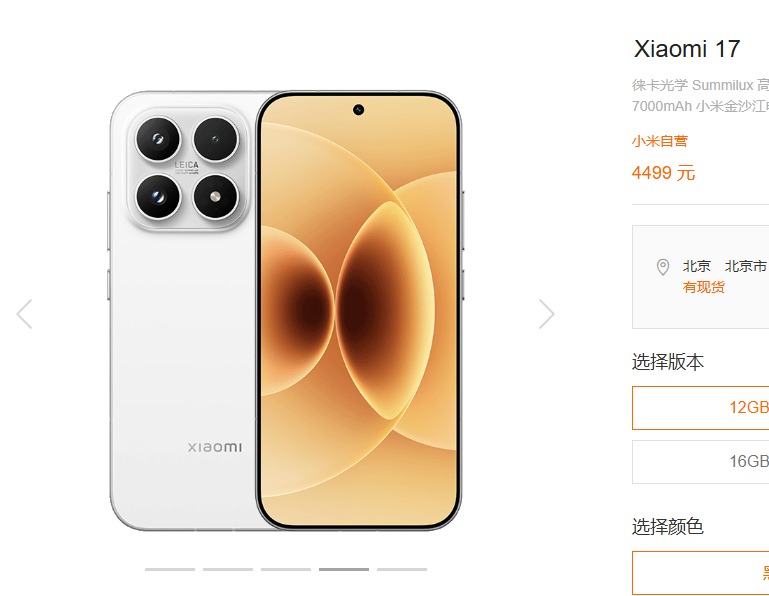Image resolution: width=769 pixels, height=596 pixels.
Task: Go to the second carousel indicator
Action: pyautogui.click(x=228, y=570)
